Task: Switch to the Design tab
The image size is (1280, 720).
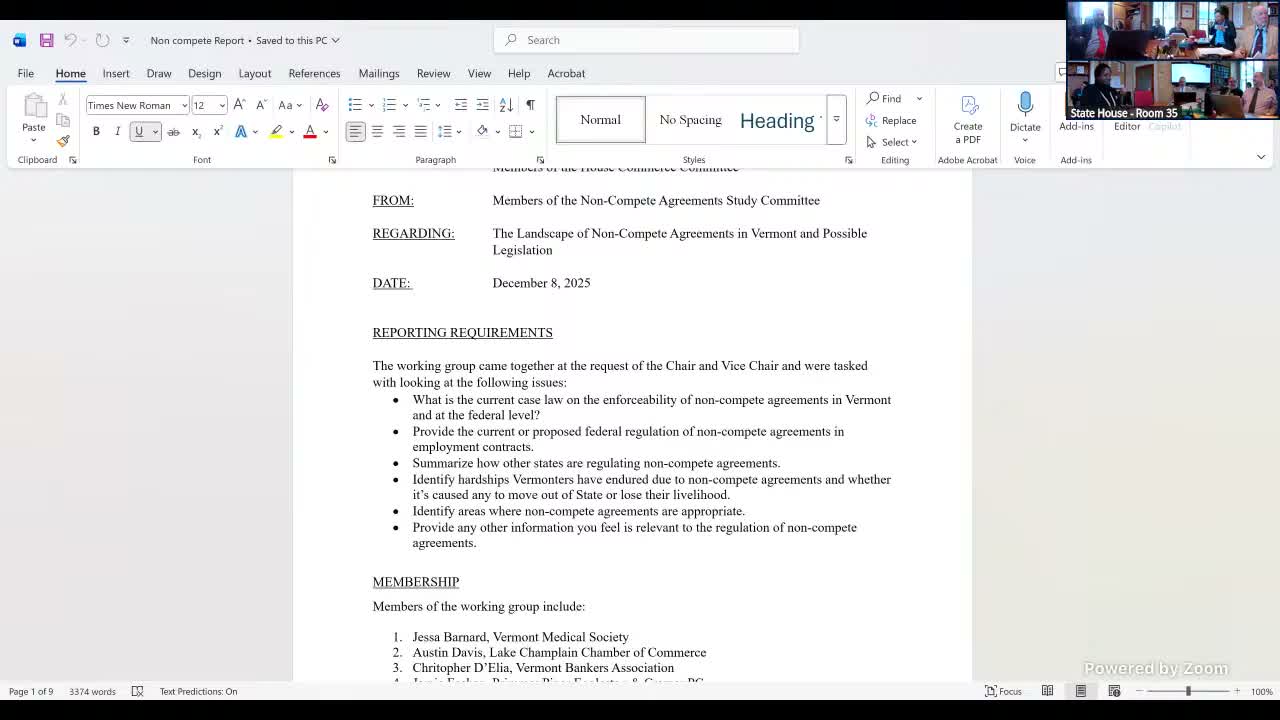Action: 204,73
